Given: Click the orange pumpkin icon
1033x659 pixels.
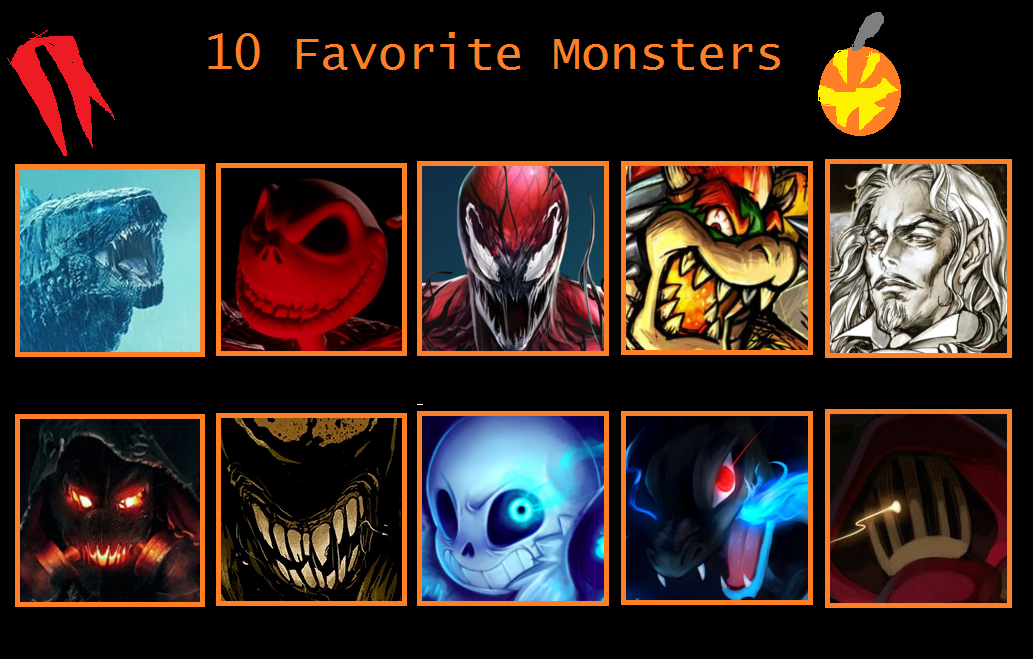Looking at the screenshot, I should click(859, 91).
